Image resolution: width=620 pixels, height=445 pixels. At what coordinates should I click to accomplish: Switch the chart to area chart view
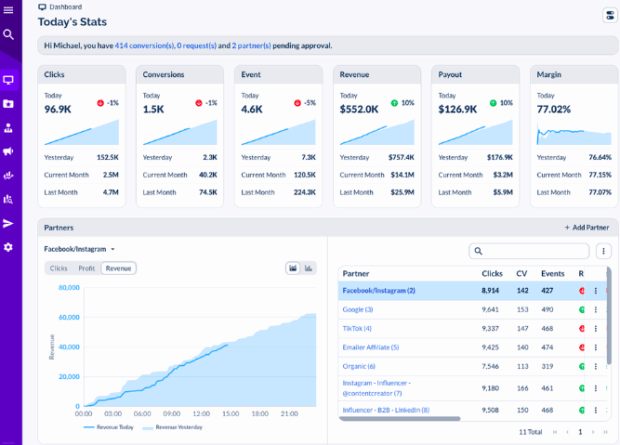293,268
